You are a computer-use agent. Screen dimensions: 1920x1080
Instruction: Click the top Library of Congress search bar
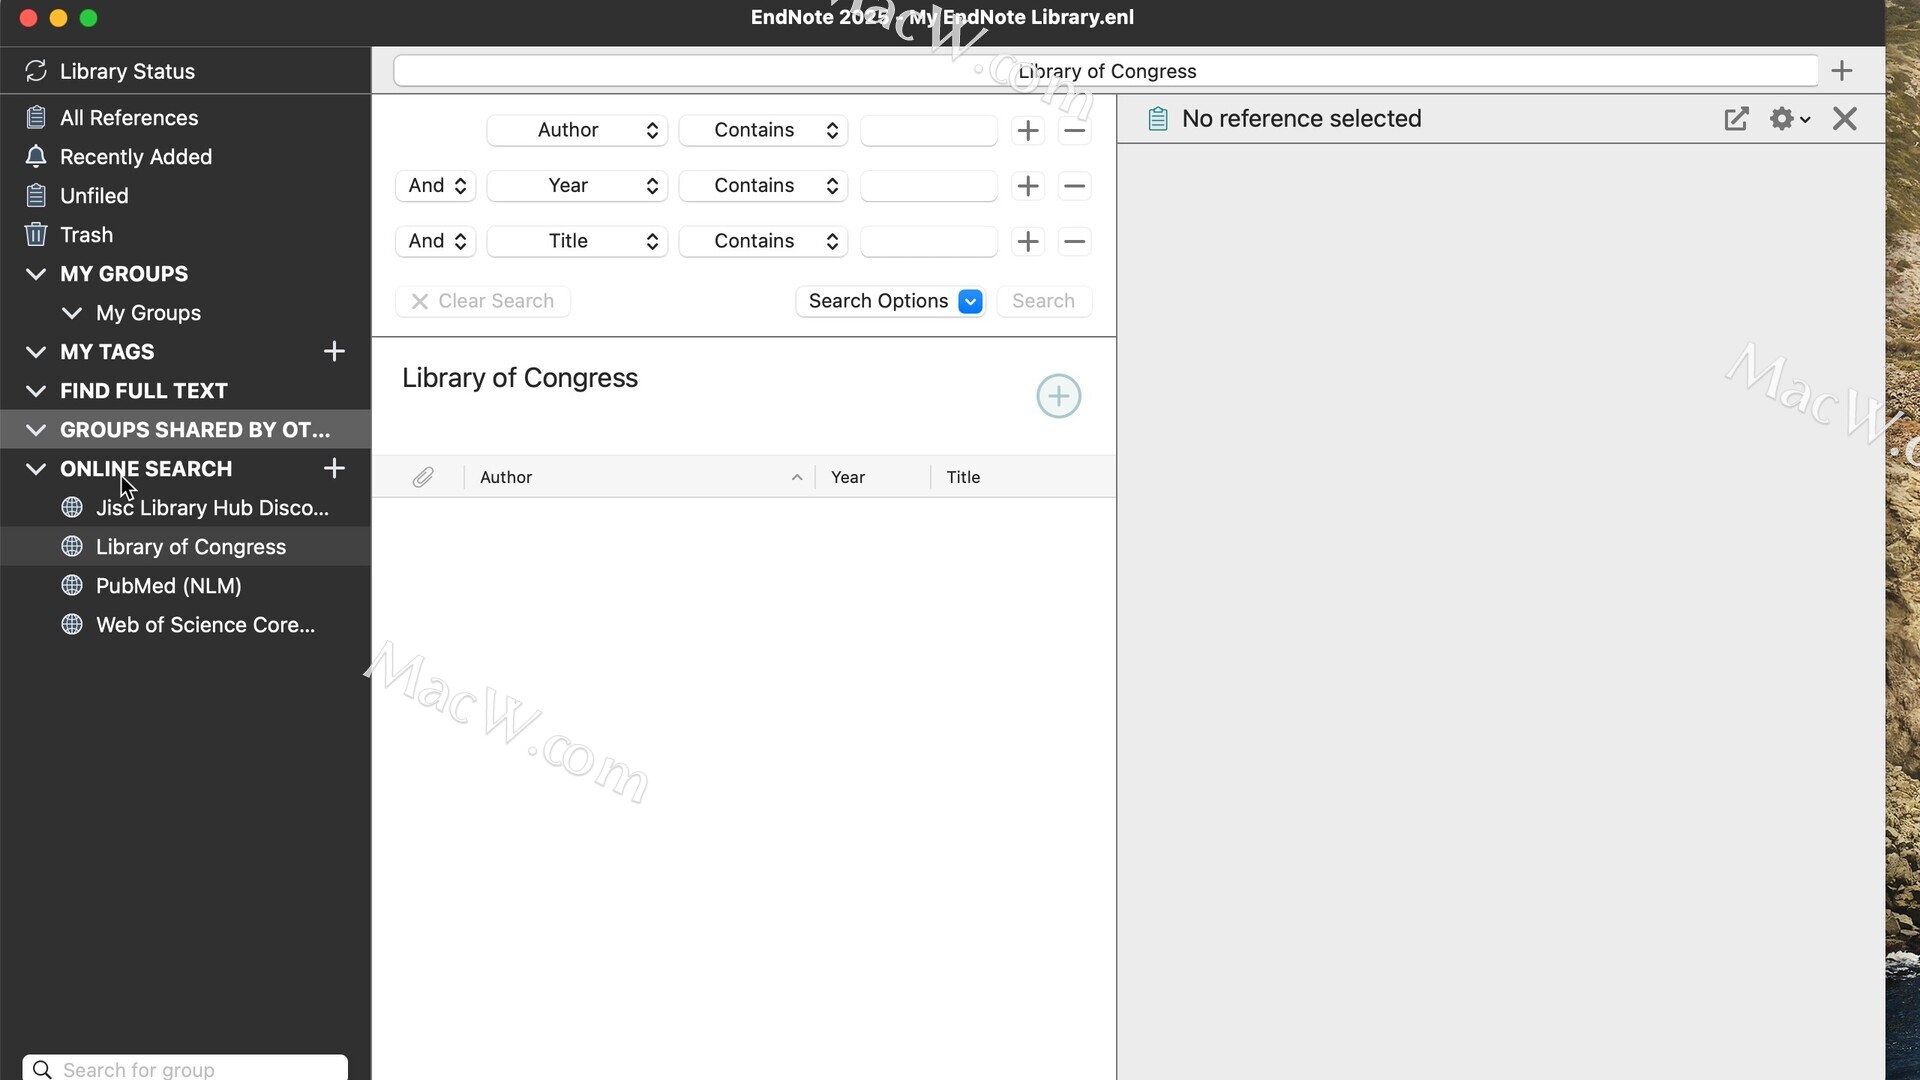coord(1106,71)
